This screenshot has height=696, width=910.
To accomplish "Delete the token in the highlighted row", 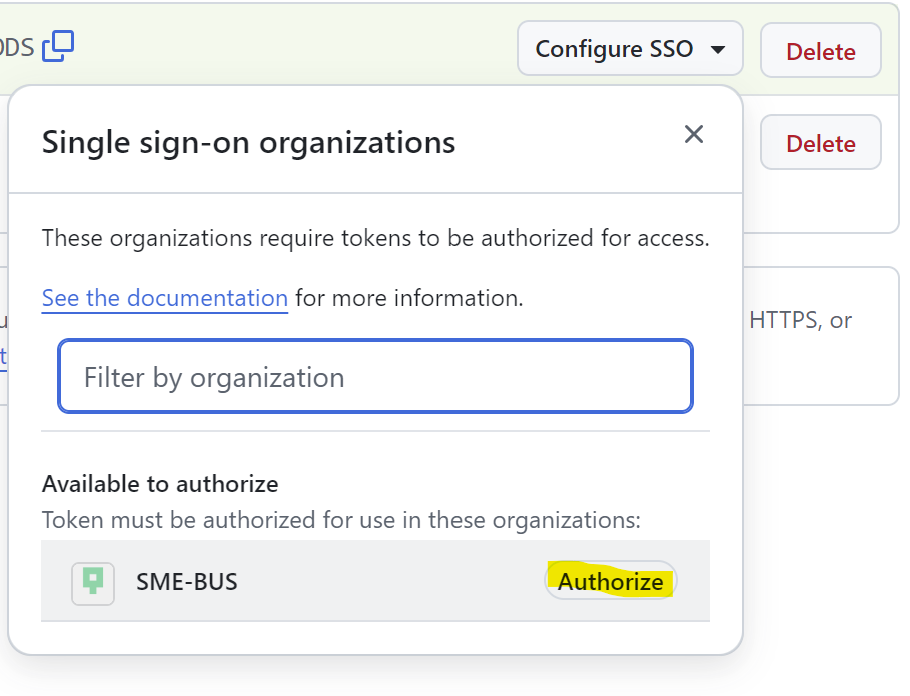I will click(821, 51).
